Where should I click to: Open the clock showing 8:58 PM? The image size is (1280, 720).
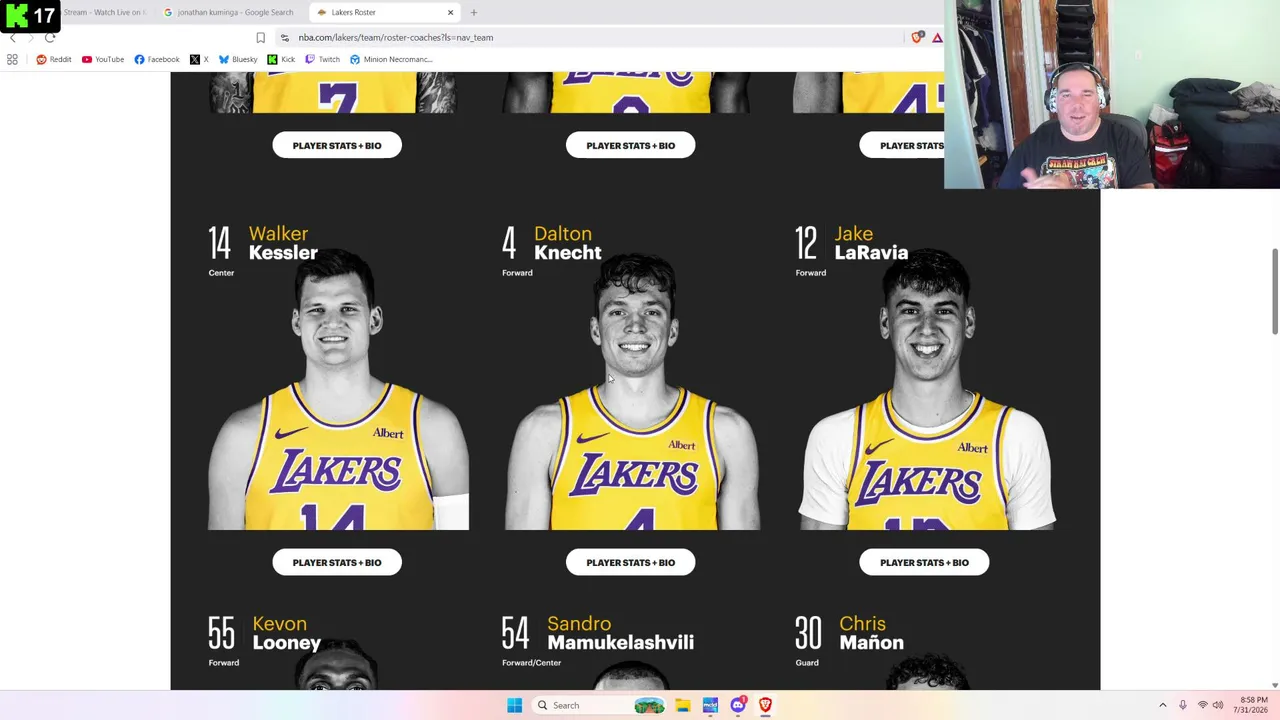[x=1253, y=705]
